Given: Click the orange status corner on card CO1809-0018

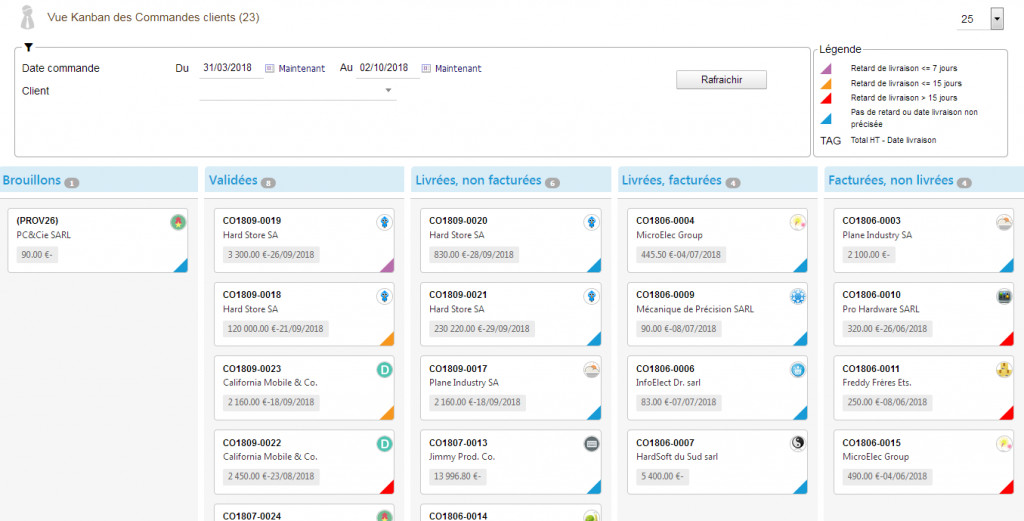Looking at the screenshot, I should point(386,339).
